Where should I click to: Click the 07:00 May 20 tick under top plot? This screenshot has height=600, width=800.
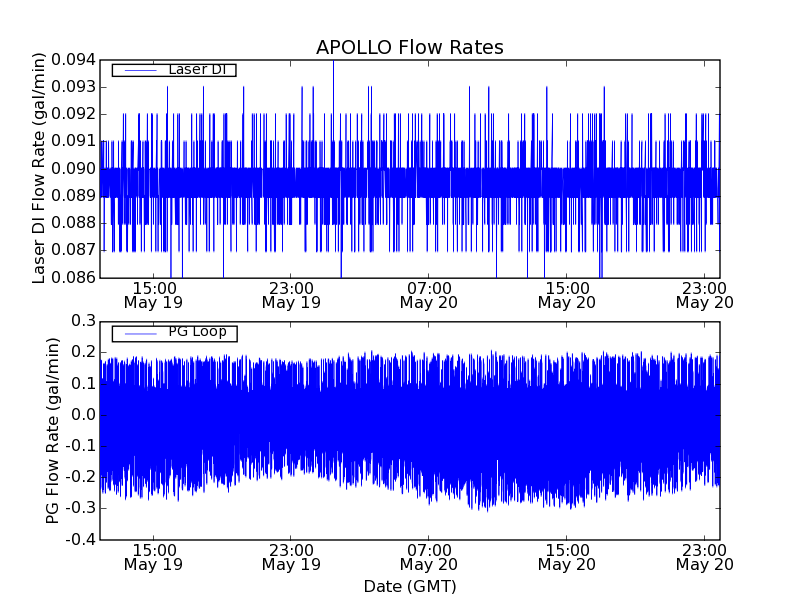pyautogui.click(x=428, y=294)
